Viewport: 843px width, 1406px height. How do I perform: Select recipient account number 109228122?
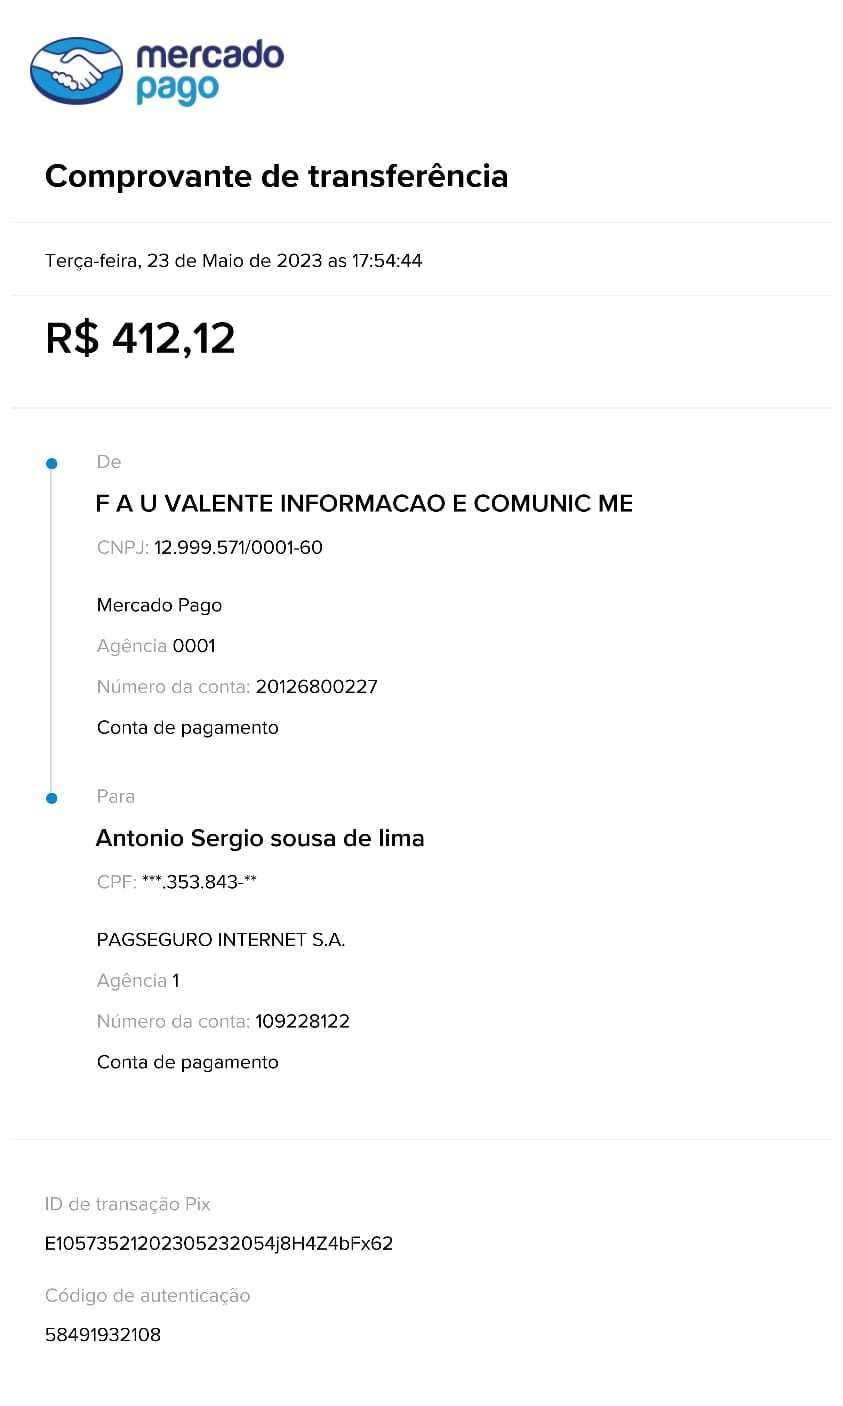[x=303, y=1022]
